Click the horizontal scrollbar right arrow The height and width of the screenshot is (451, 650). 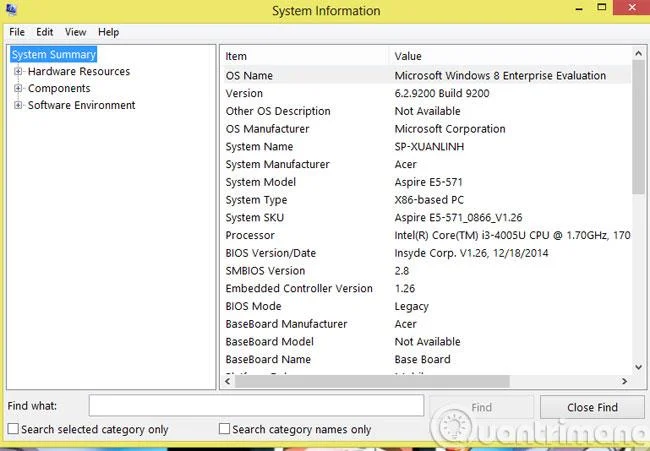[x=624, y=381]
